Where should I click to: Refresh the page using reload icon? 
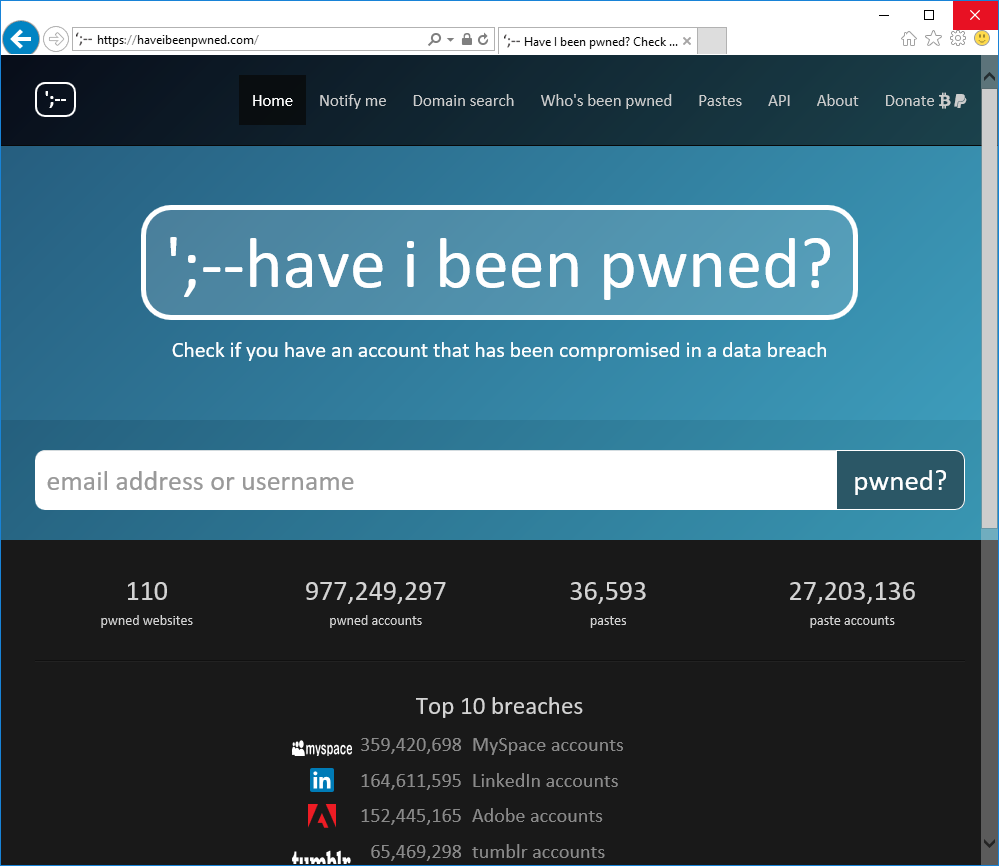[483, 40]
